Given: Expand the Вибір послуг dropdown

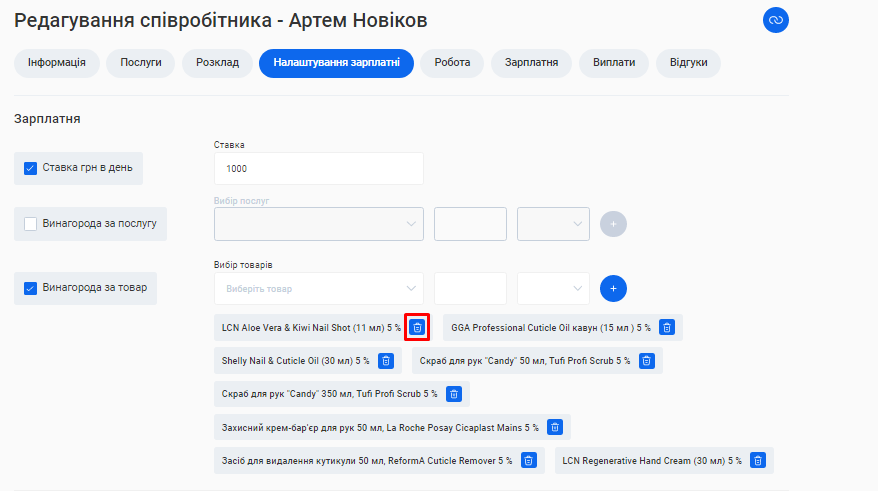Looking at the screenshot, I should pyautogui.click(x=319, y=224).
